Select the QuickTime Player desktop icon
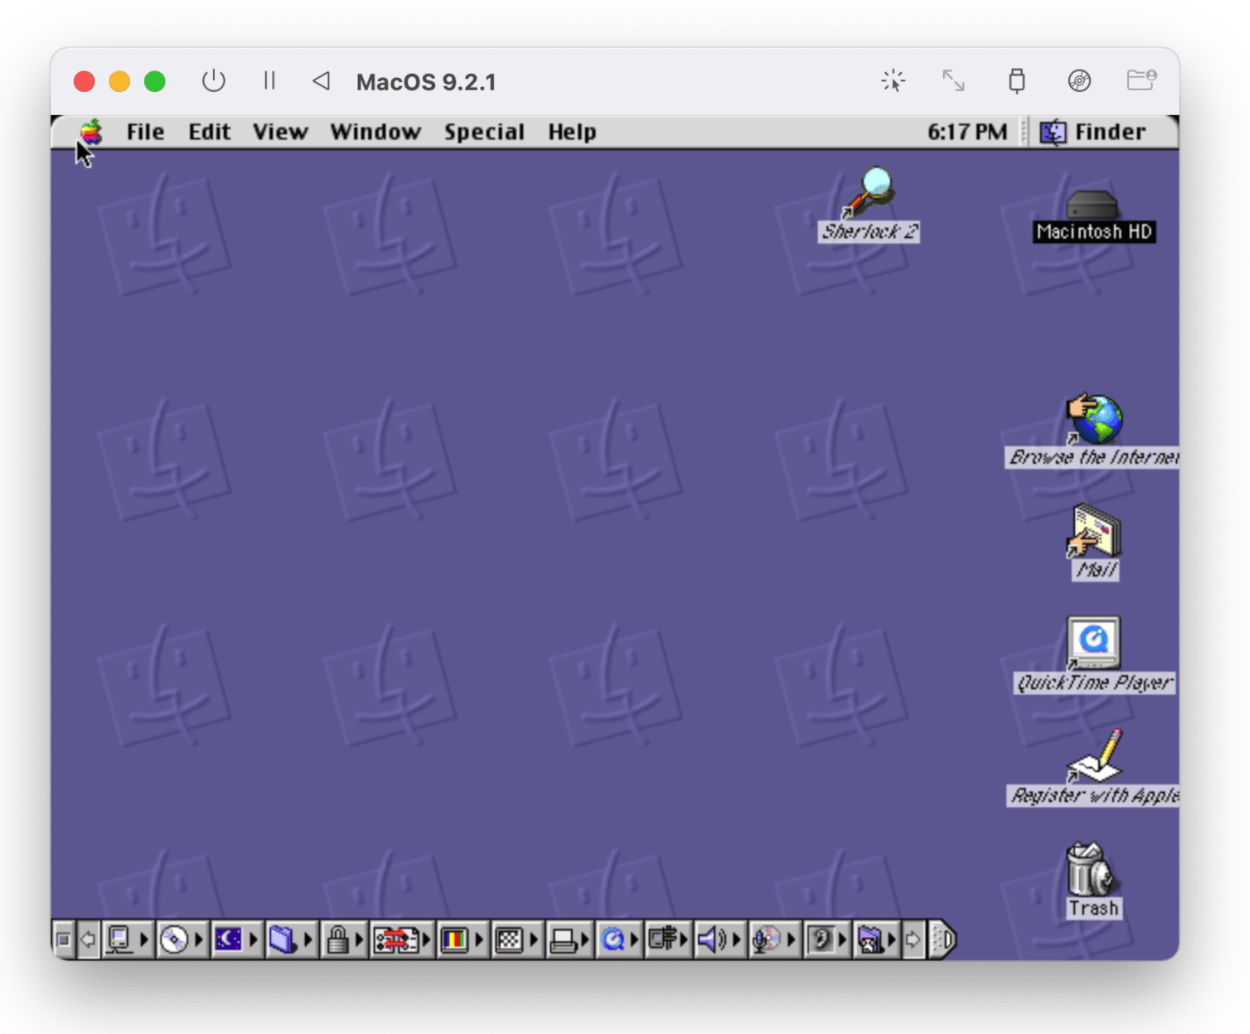The image size is (1250, 1034). pos(1094,643)
